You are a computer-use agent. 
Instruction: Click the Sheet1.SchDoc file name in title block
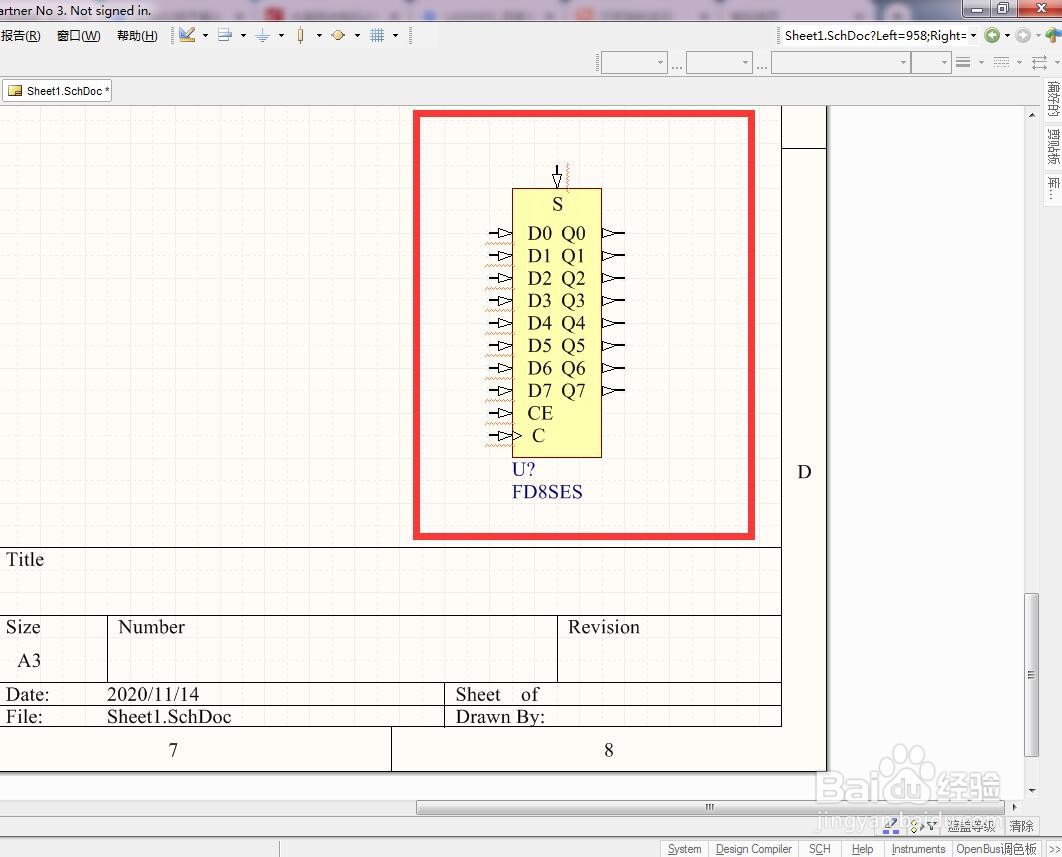[x=169, y=717]
